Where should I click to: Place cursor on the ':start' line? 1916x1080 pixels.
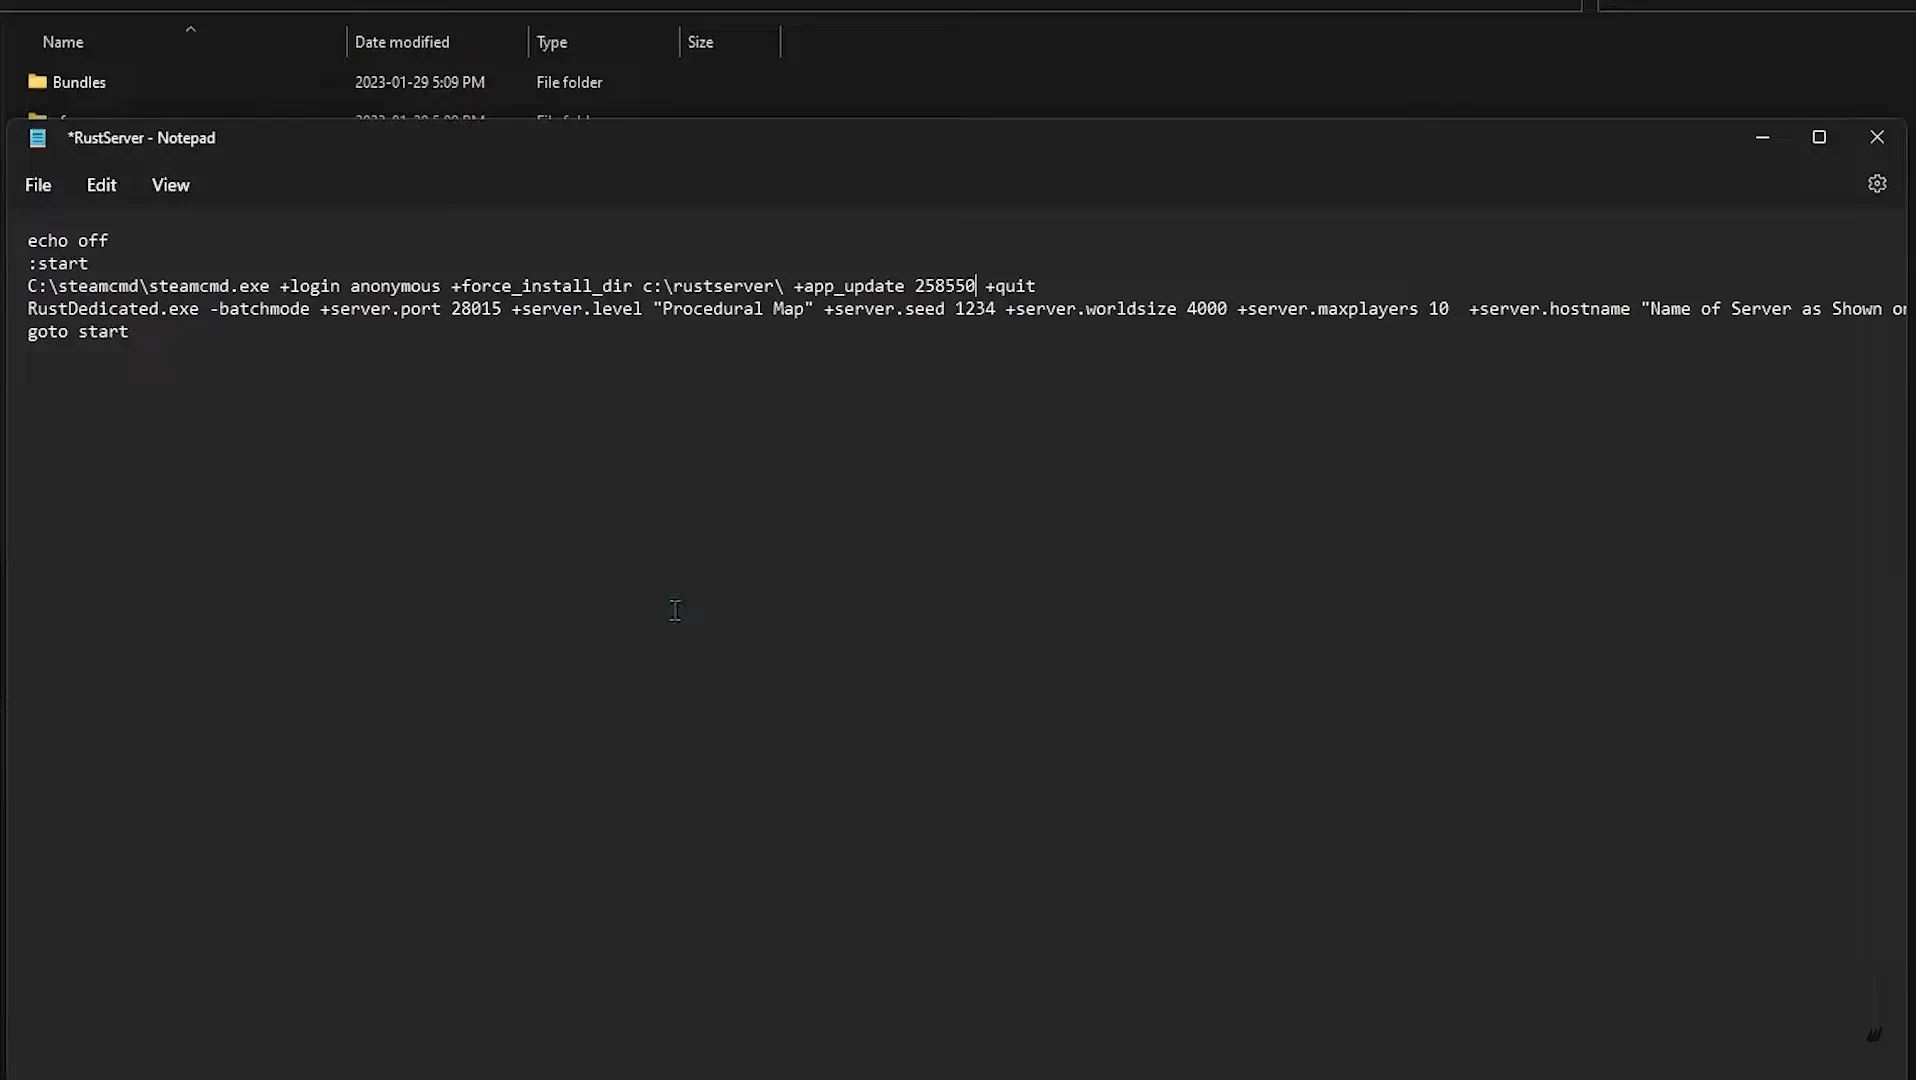(58, 264)
